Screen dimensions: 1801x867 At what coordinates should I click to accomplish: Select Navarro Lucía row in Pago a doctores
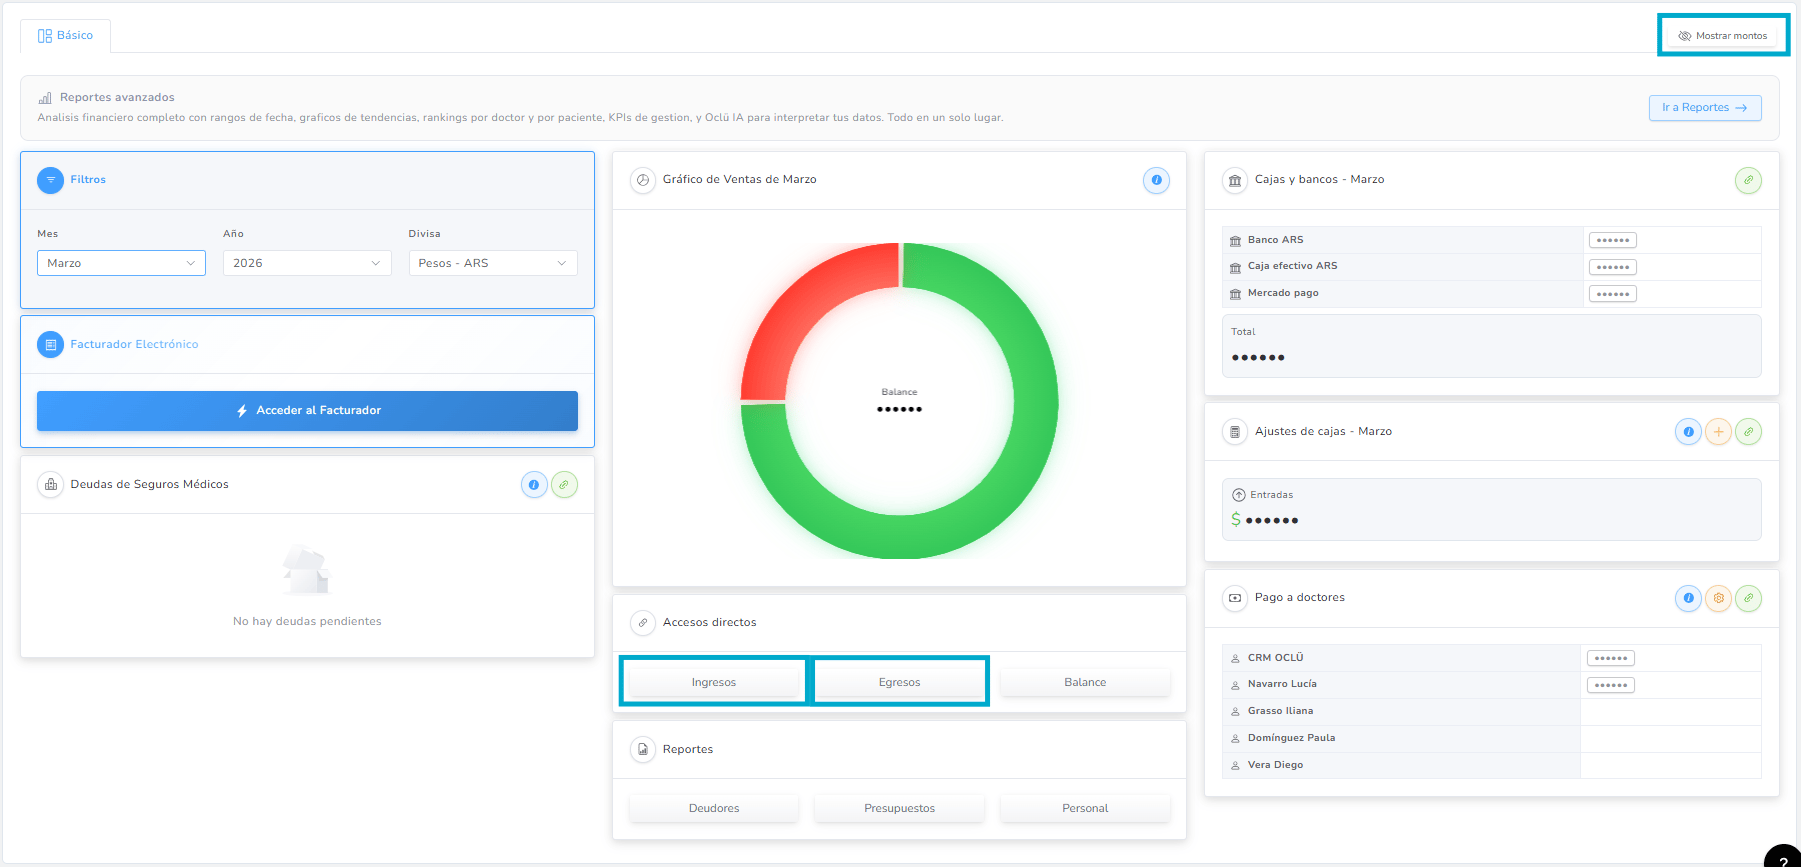pyautogui.click(x=1491, y=685)
